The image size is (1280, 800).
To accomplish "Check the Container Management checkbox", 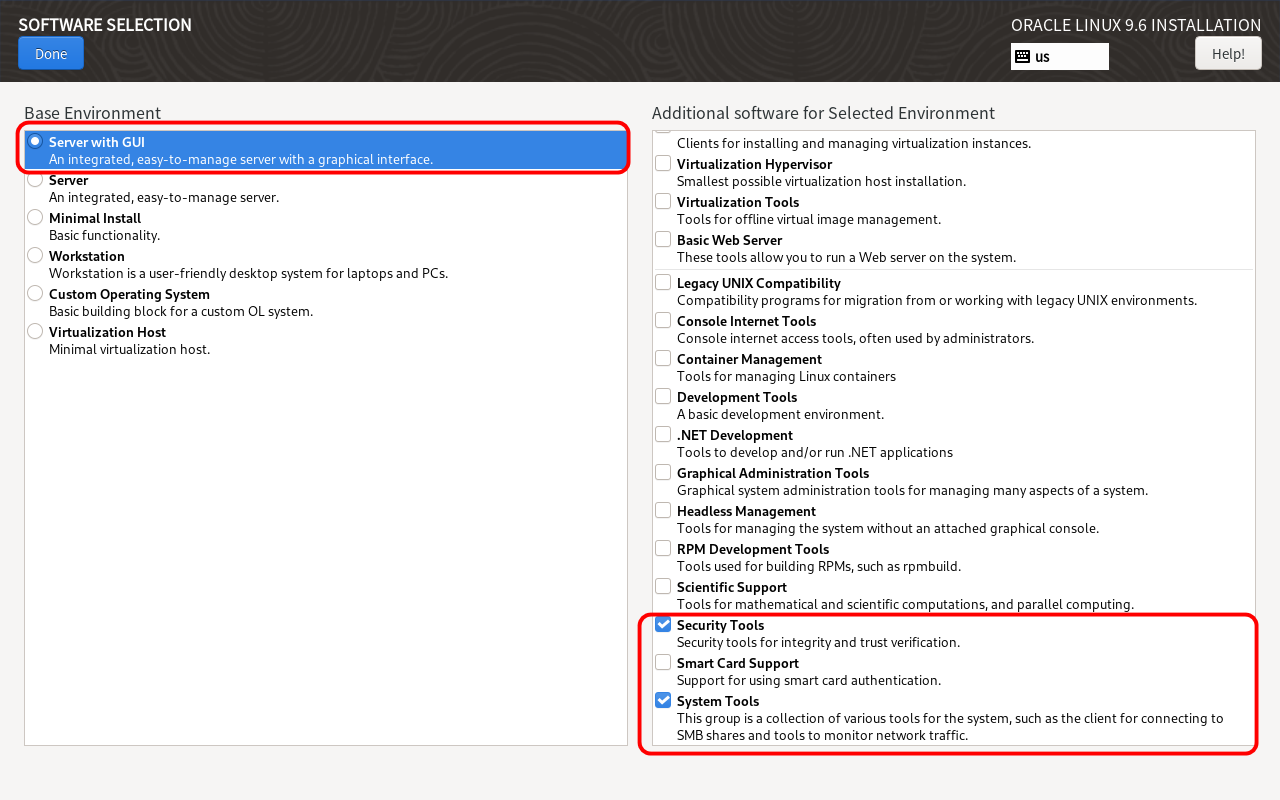I will (x=663, y=358).
